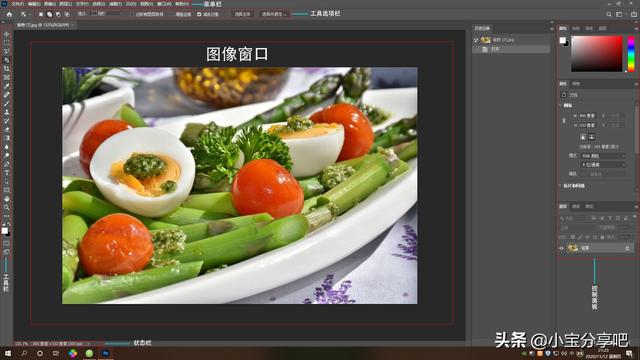Select the Hand tool
This screenshot has width=640, height=360.
7,199
